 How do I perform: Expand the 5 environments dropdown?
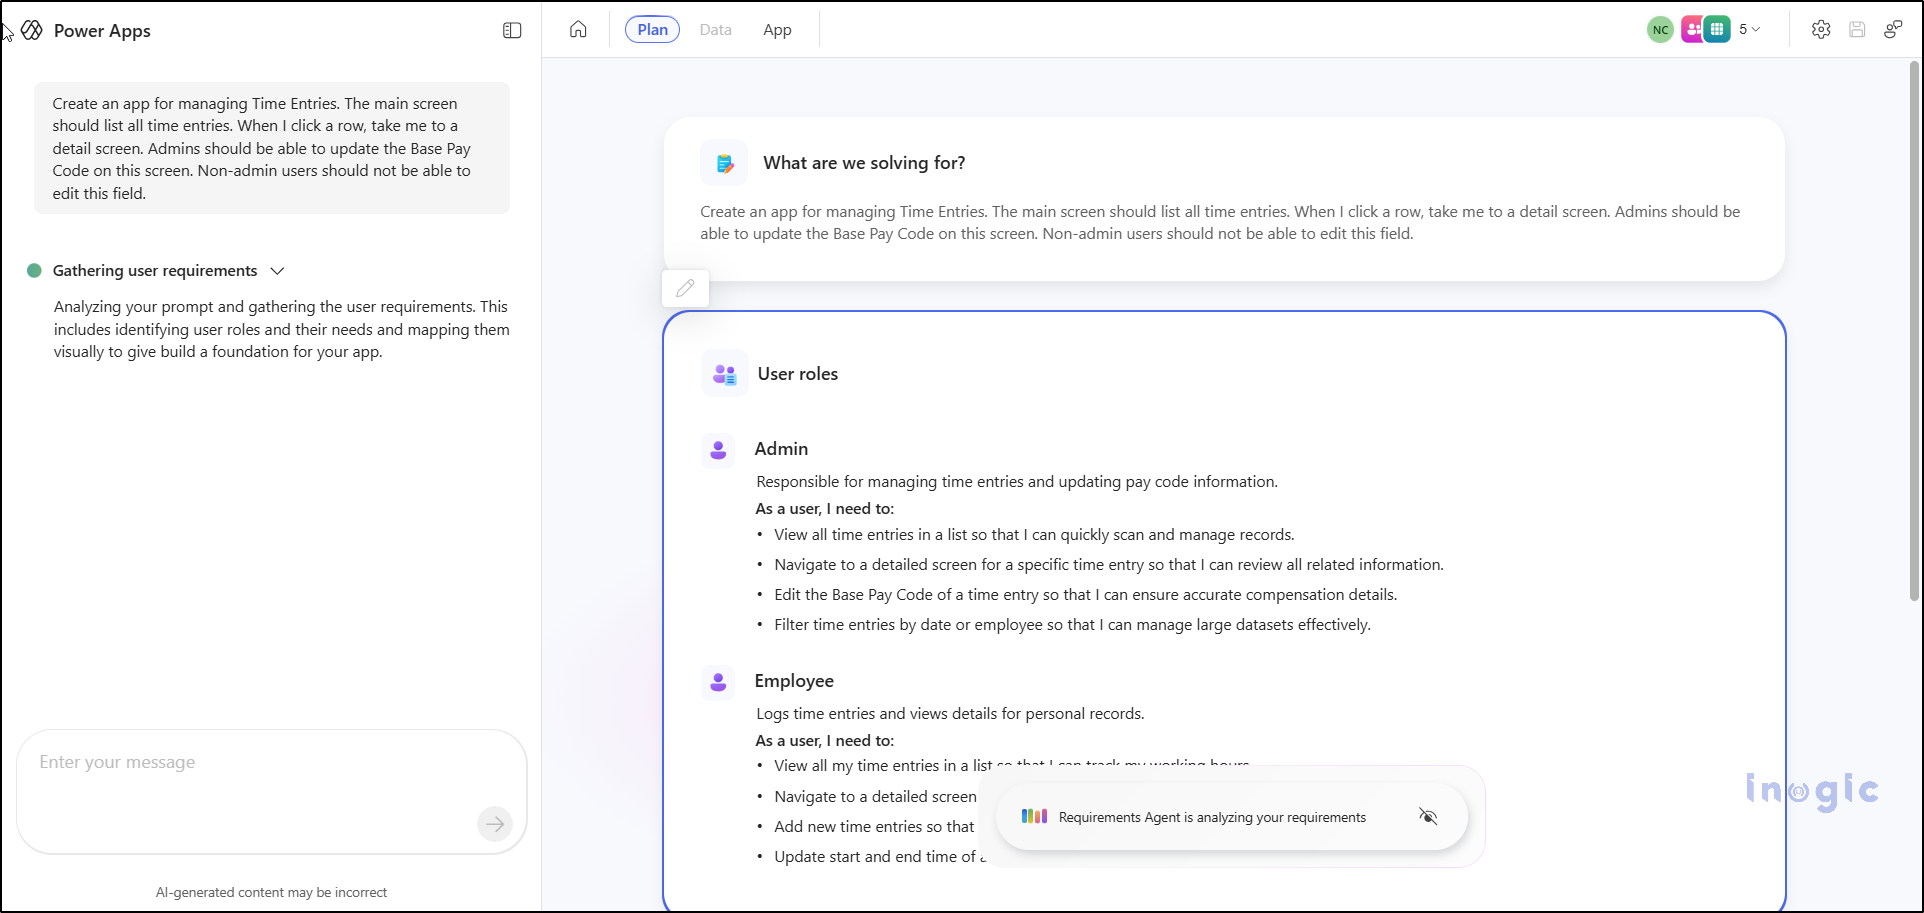(x=1750, y=29)
